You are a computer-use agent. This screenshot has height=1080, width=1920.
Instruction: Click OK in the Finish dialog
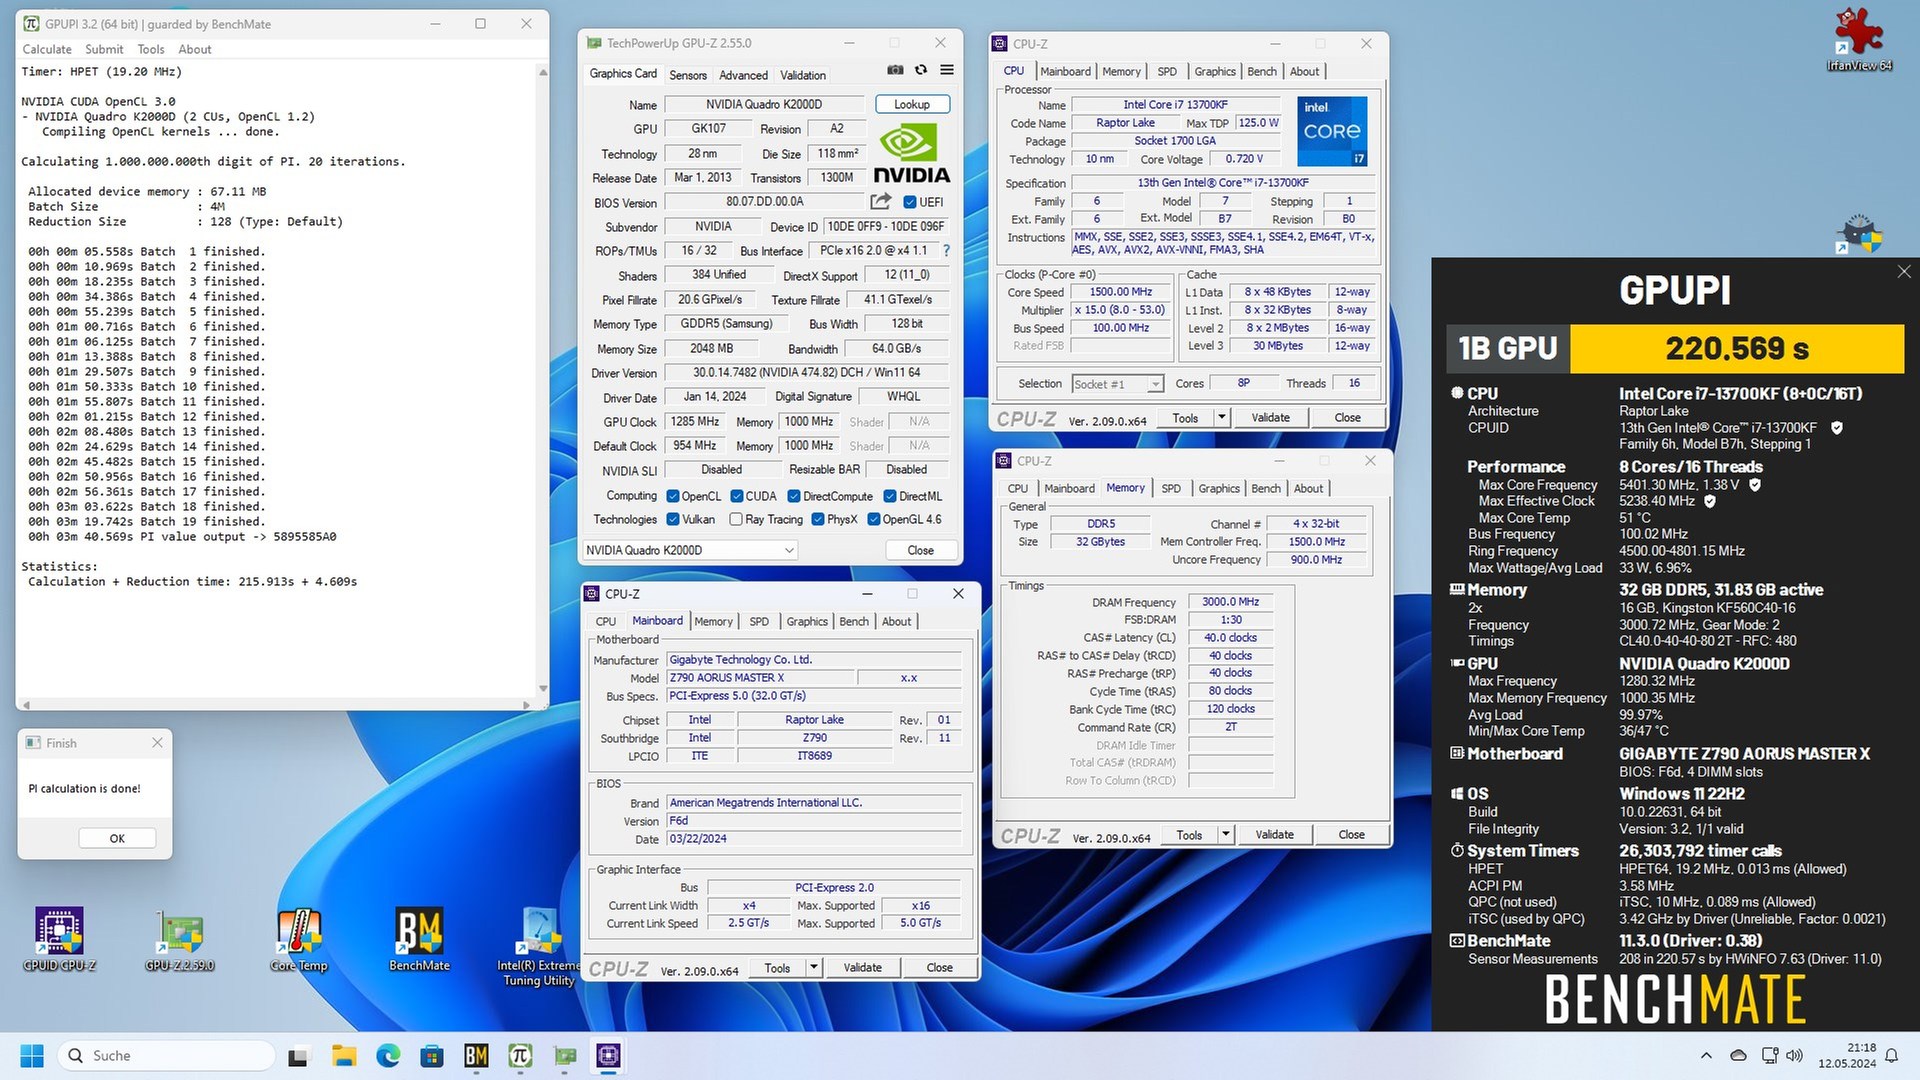pyautogui.click(x=117, y=839)
